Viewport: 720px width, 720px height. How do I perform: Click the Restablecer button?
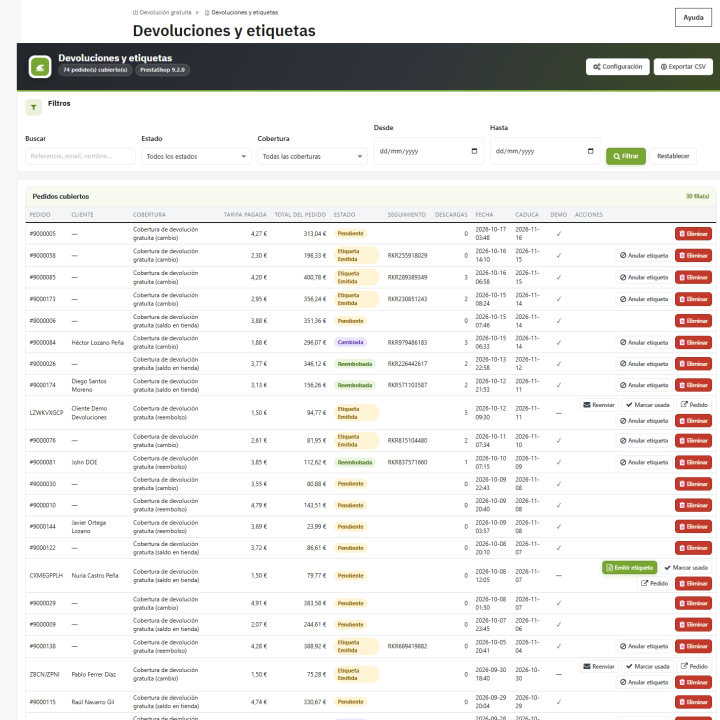click(x=673, y=156)
